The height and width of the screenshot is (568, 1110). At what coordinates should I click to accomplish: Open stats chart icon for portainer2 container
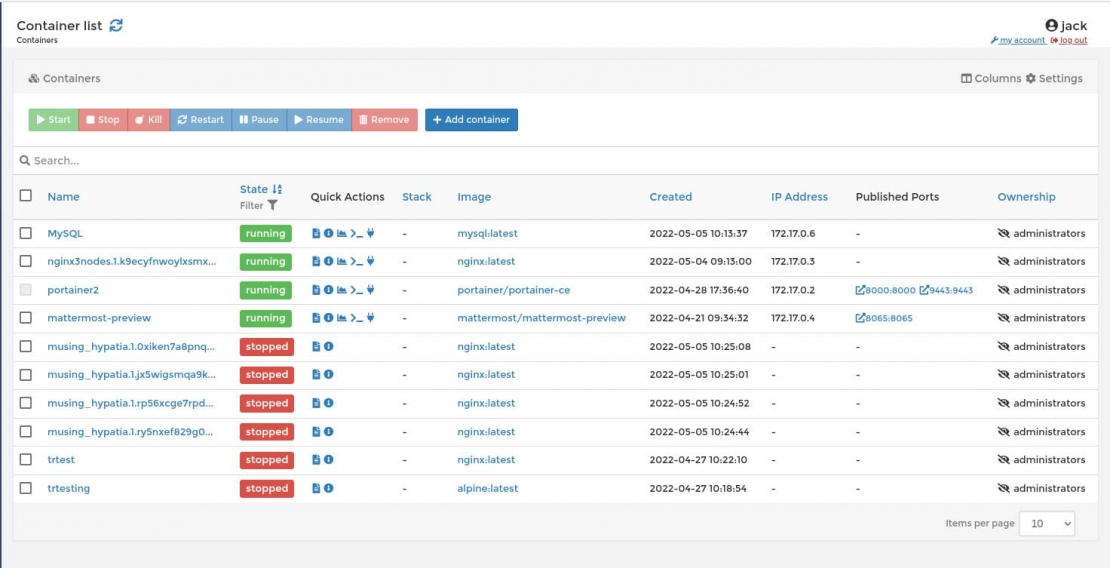341,290
